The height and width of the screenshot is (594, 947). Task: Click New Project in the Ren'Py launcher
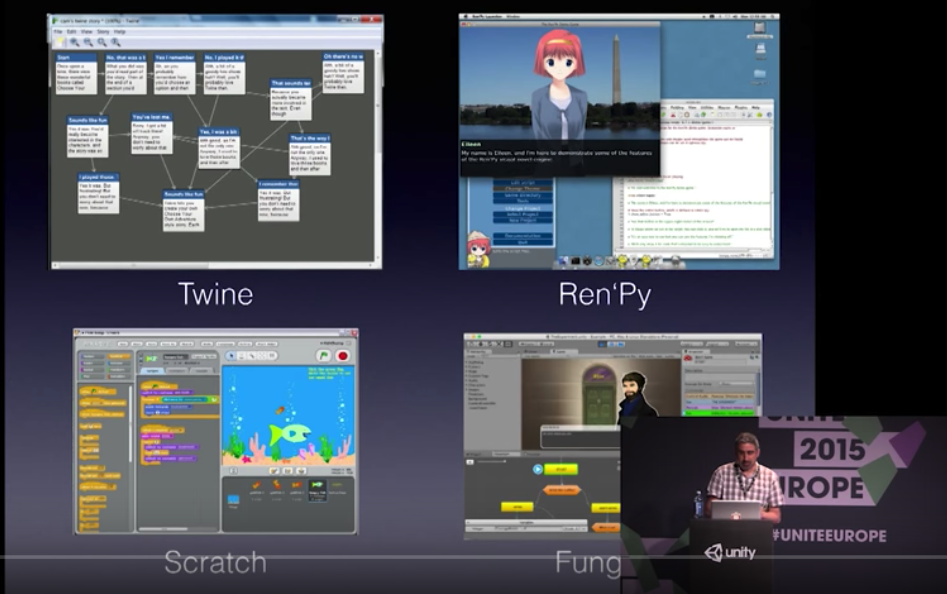[x=523, y=220]
